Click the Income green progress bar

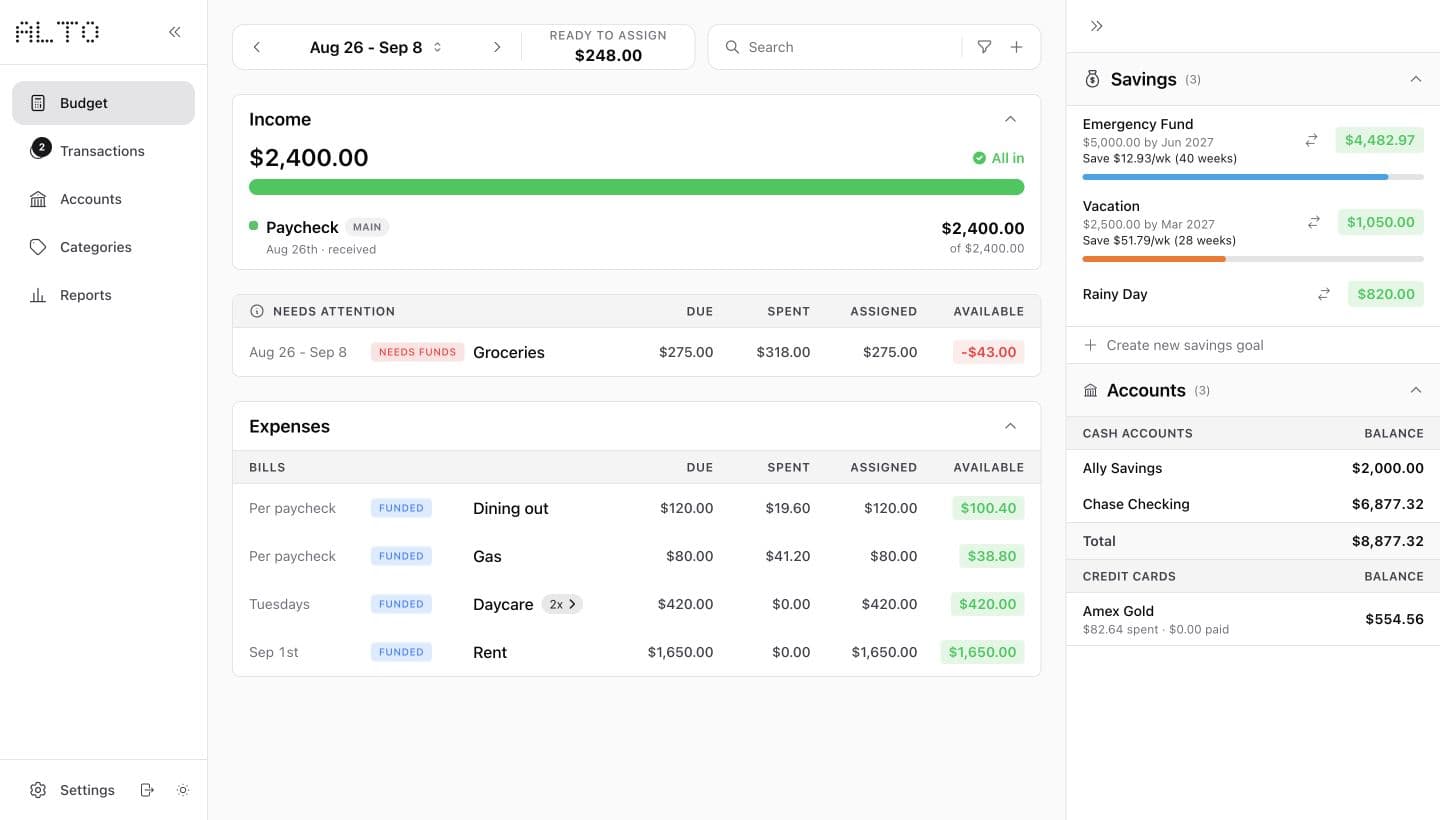point(636,187)
